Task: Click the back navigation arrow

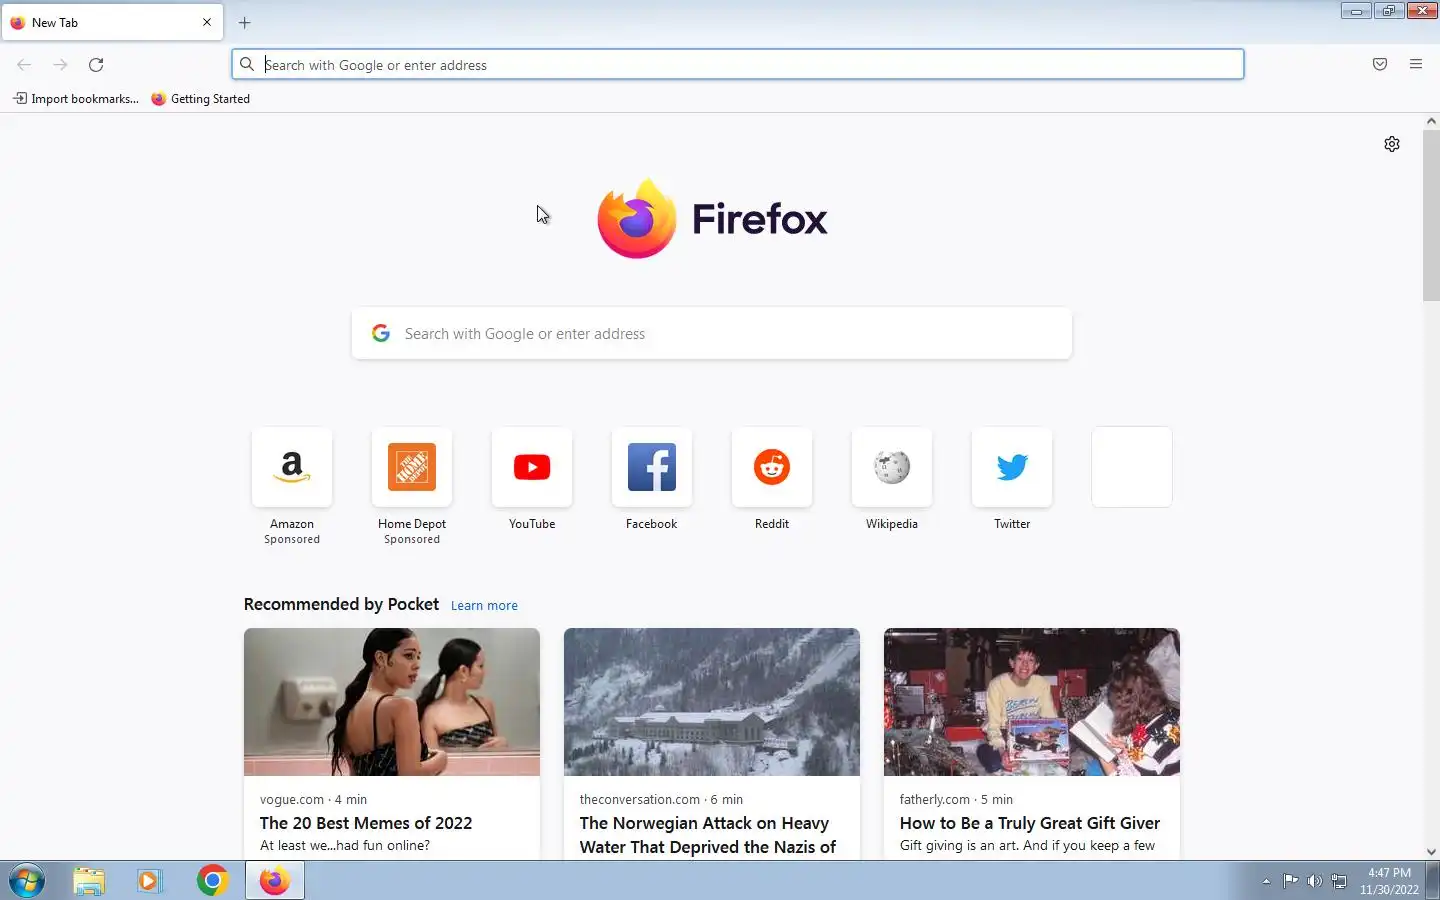Action: [24, 64]
